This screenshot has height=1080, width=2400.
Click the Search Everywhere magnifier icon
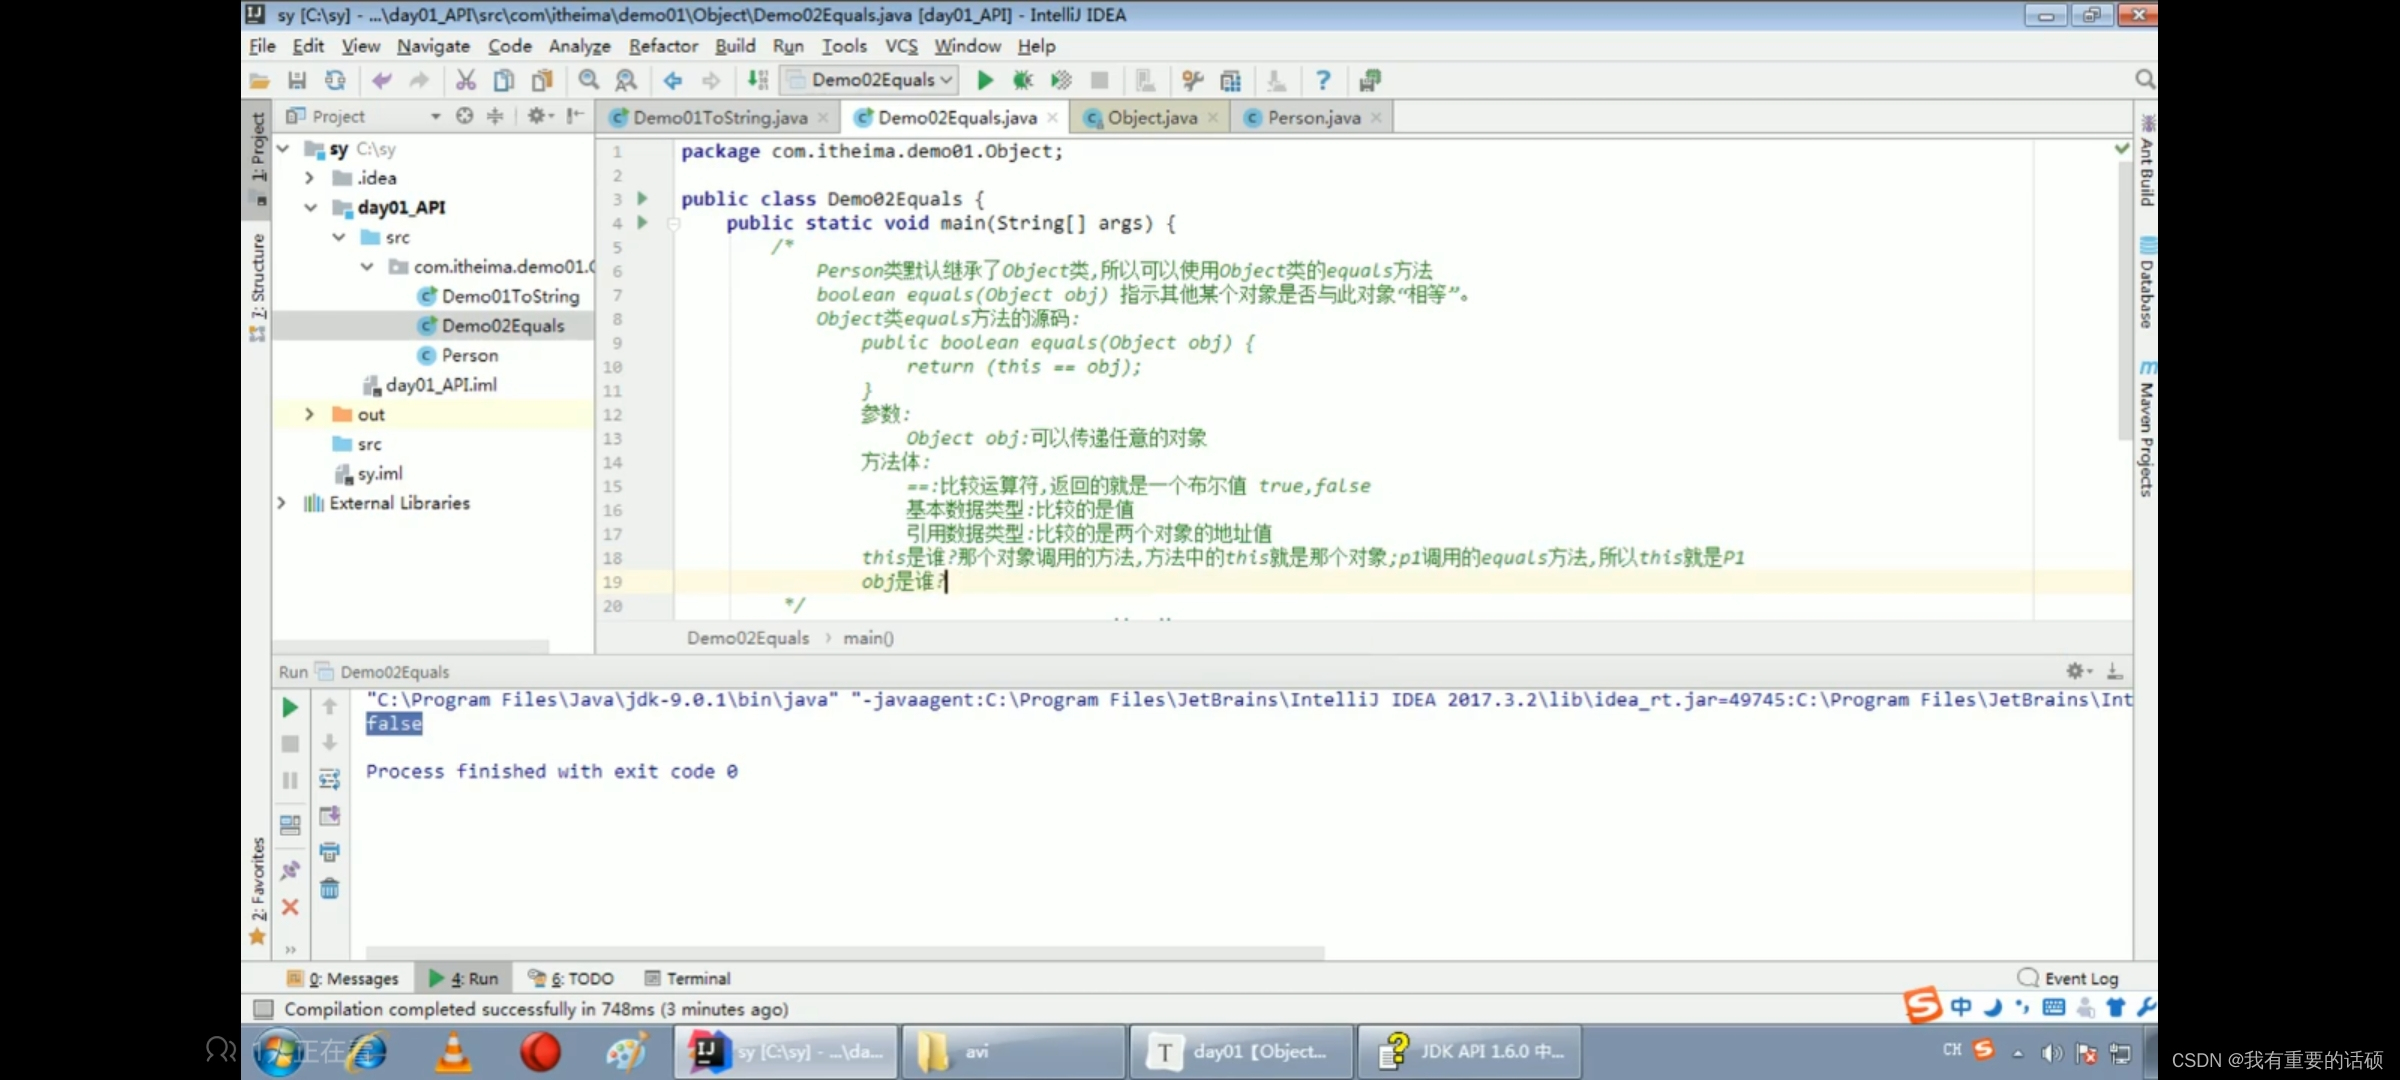(2144, 79)
